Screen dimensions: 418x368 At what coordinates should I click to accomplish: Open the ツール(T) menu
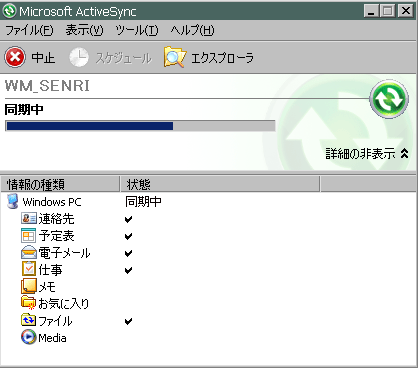coord(137,30)
